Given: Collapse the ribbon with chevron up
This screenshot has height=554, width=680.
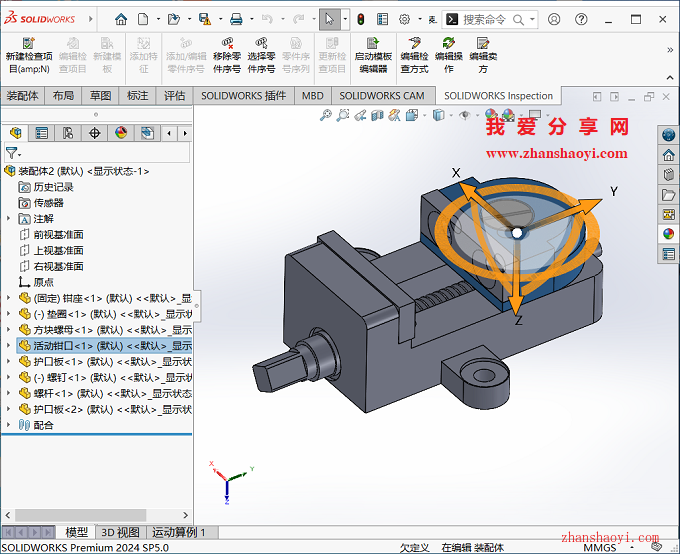Looking at the screenshot, I should (670, 77).
